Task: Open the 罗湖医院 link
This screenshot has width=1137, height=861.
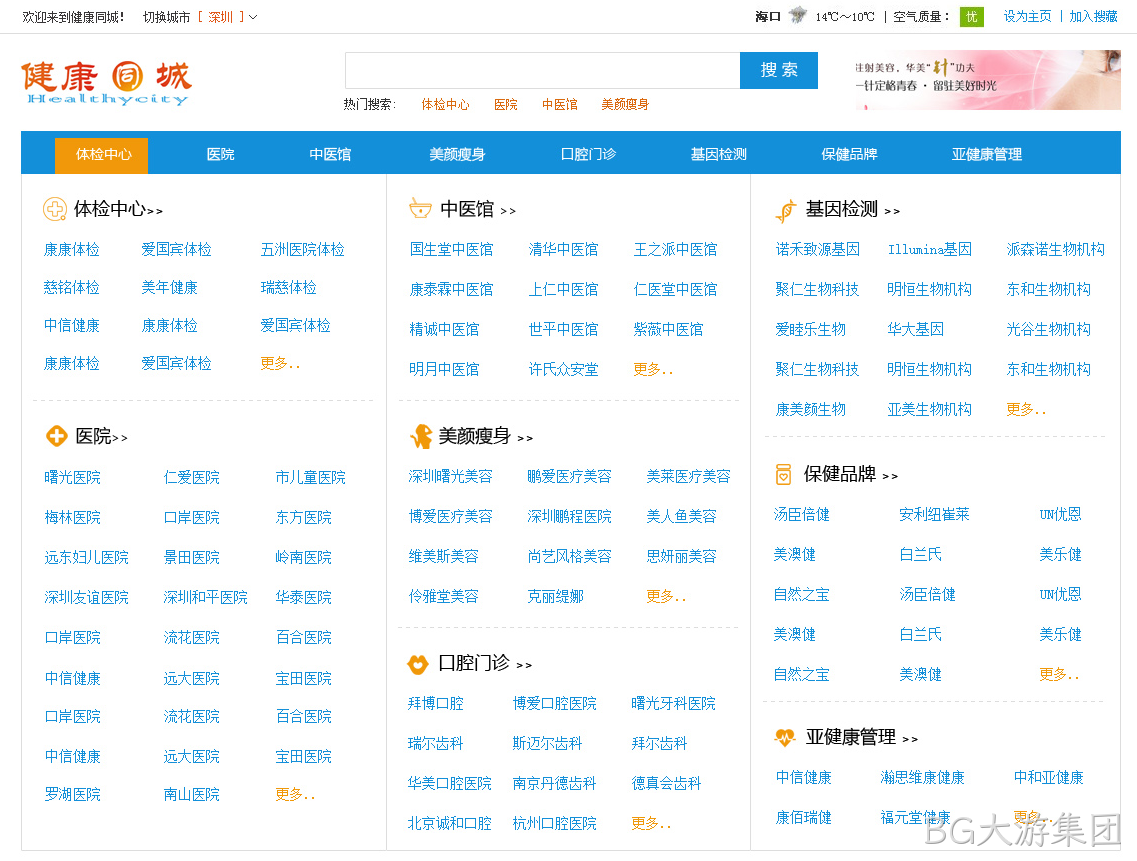Action: coord(73,794)
